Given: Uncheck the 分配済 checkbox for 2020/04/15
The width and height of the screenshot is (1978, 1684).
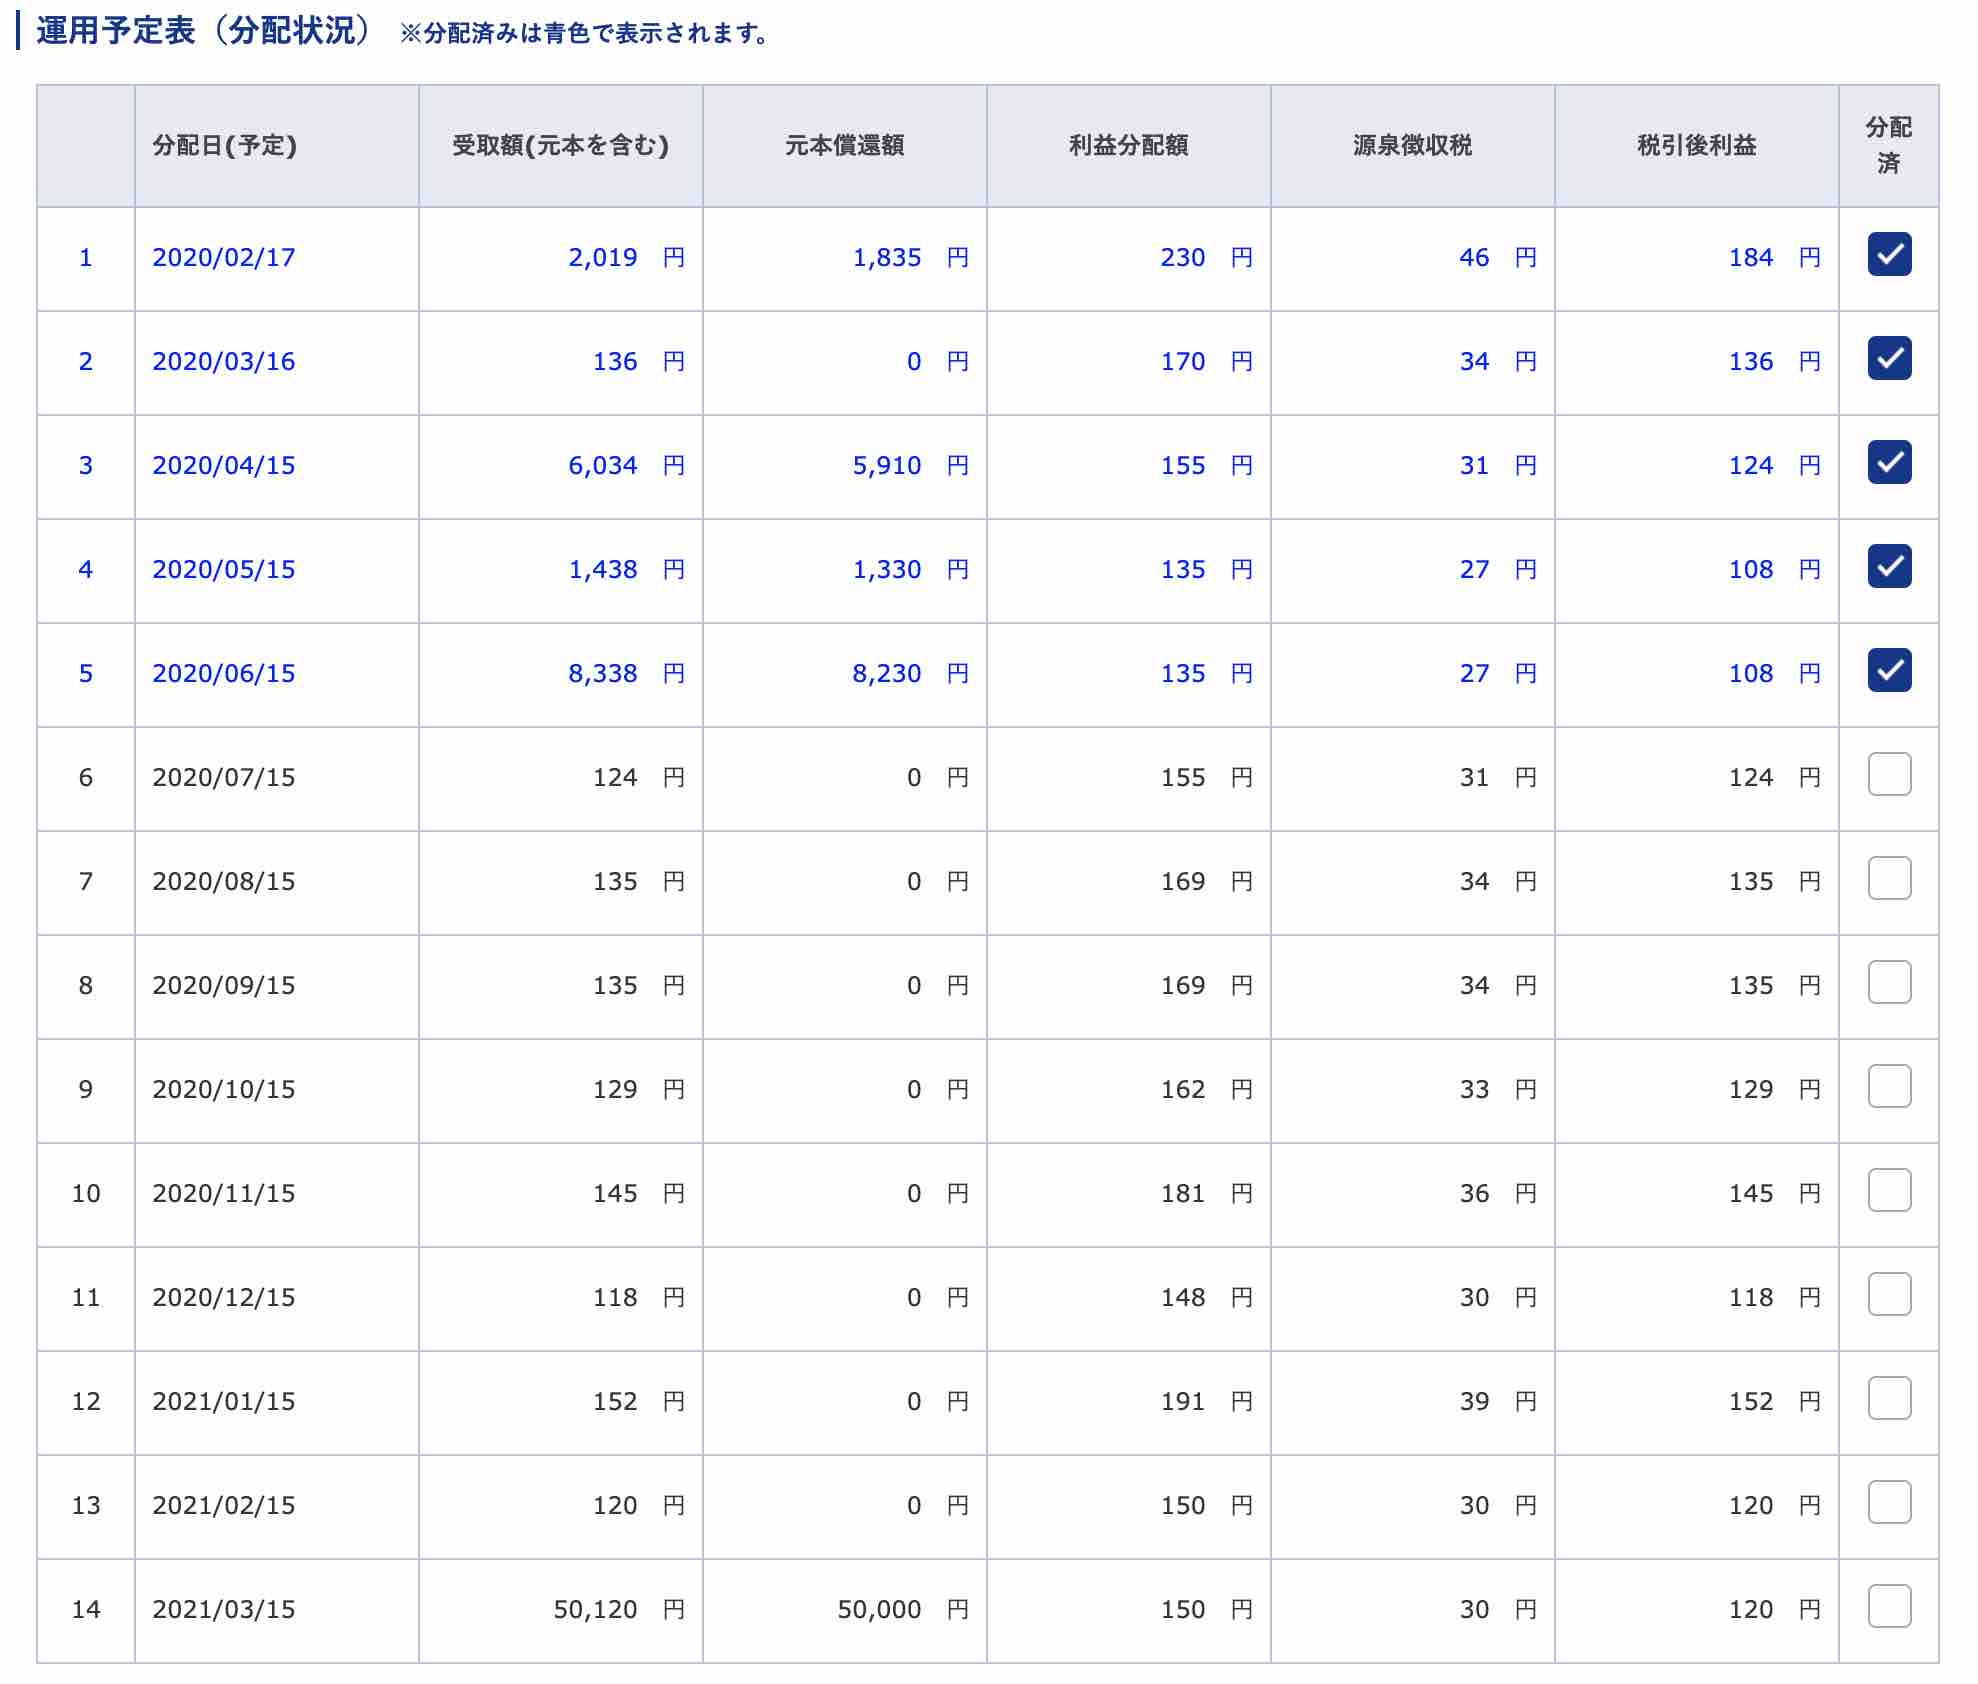Looking at the screenshot, I should click(x=1889, y=462).
